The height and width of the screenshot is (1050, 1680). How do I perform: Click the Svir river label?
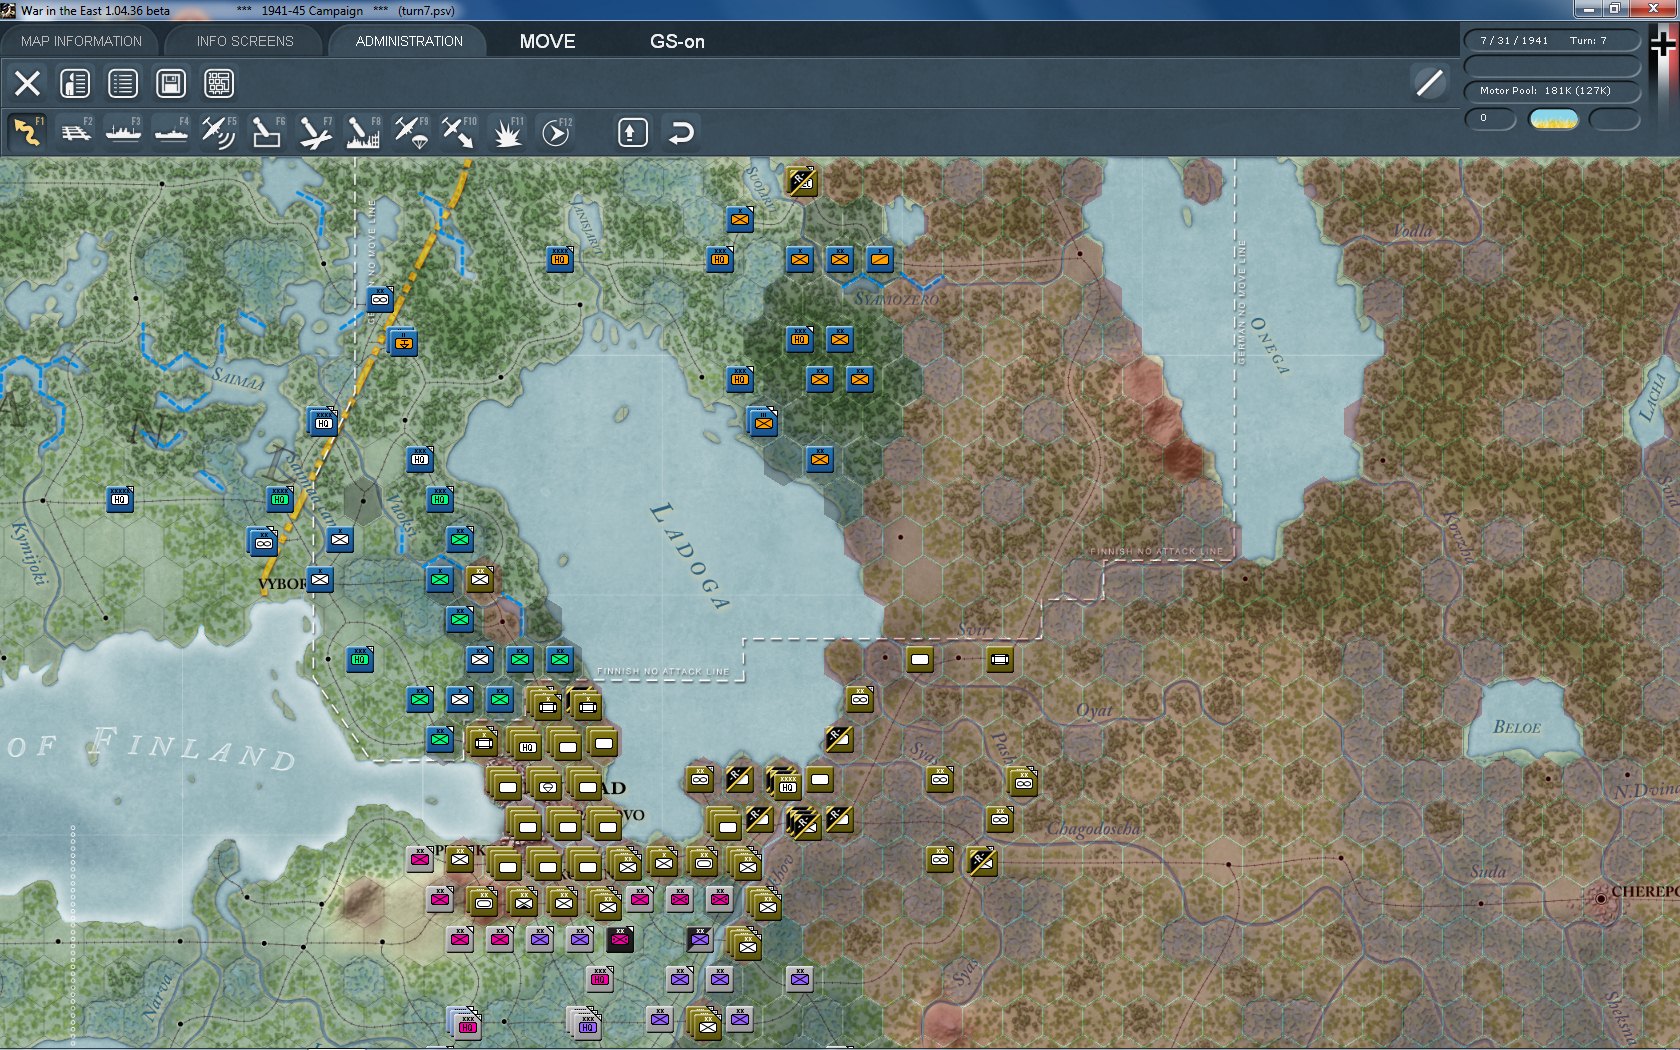tap(973, 629)
